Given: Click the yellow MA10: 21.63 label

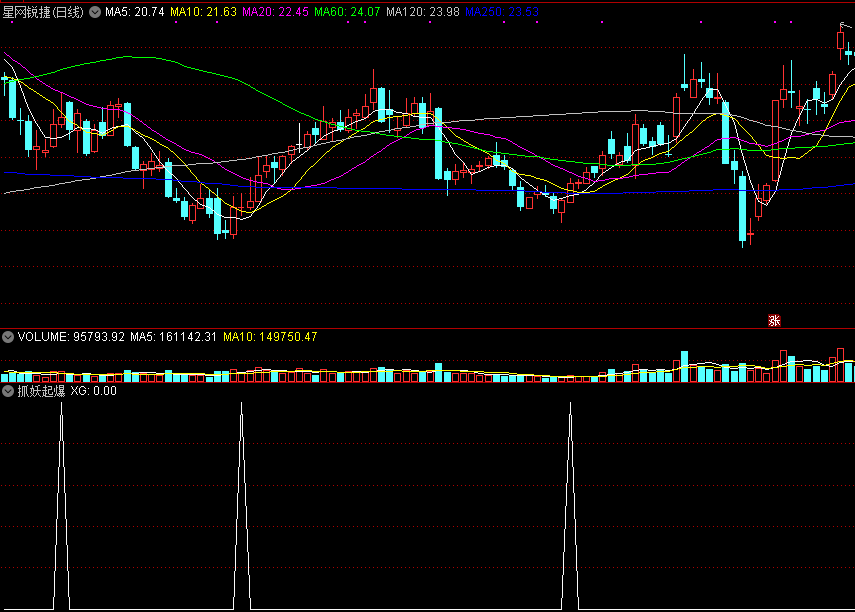Looking at the screenshot, I should pyautogui.click(x=203, y=12).
